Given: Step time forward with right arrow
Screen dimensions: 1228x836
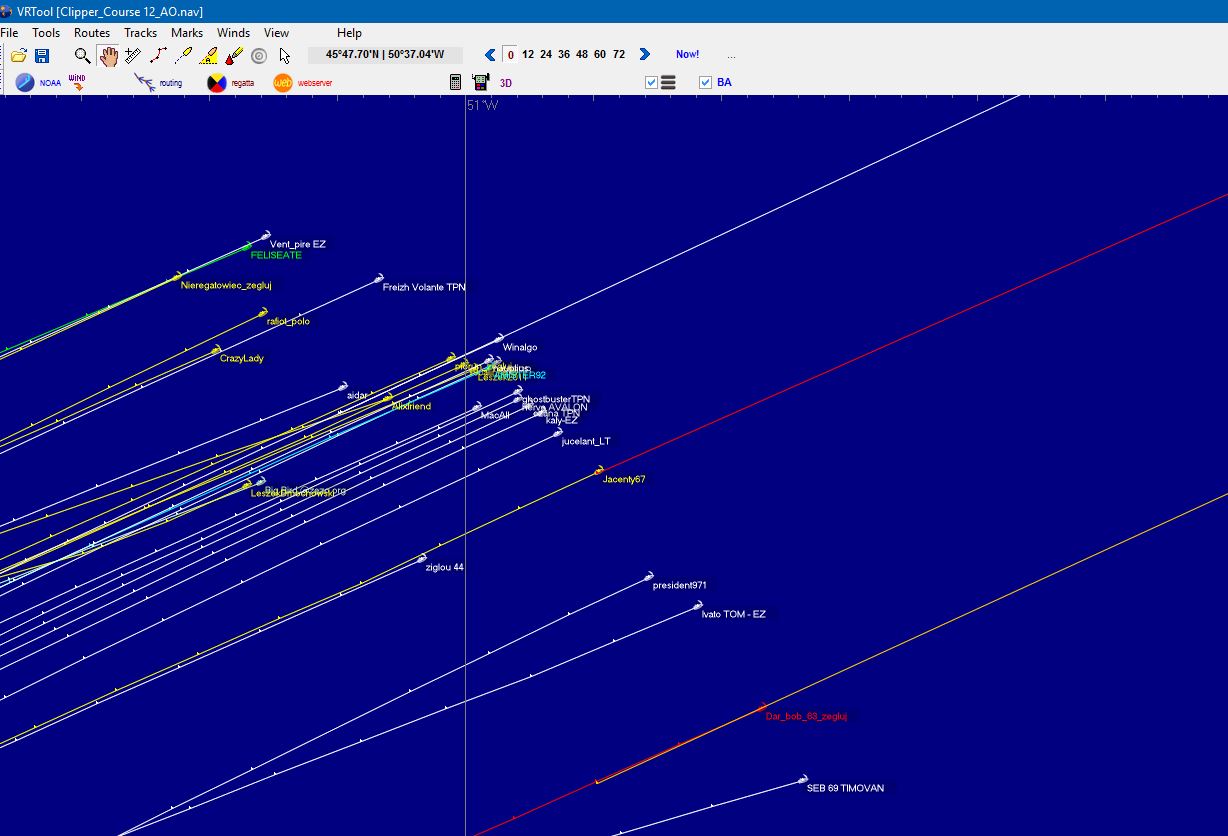Looking at the screenshot, I should (x=644, y=55).
